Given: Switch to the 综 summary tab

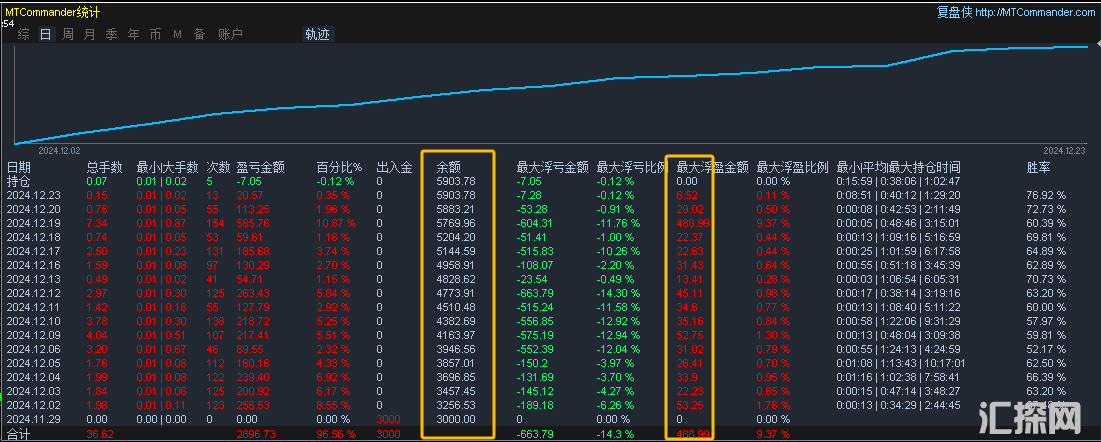Looking at the screenshot, I should coord(24,34).
